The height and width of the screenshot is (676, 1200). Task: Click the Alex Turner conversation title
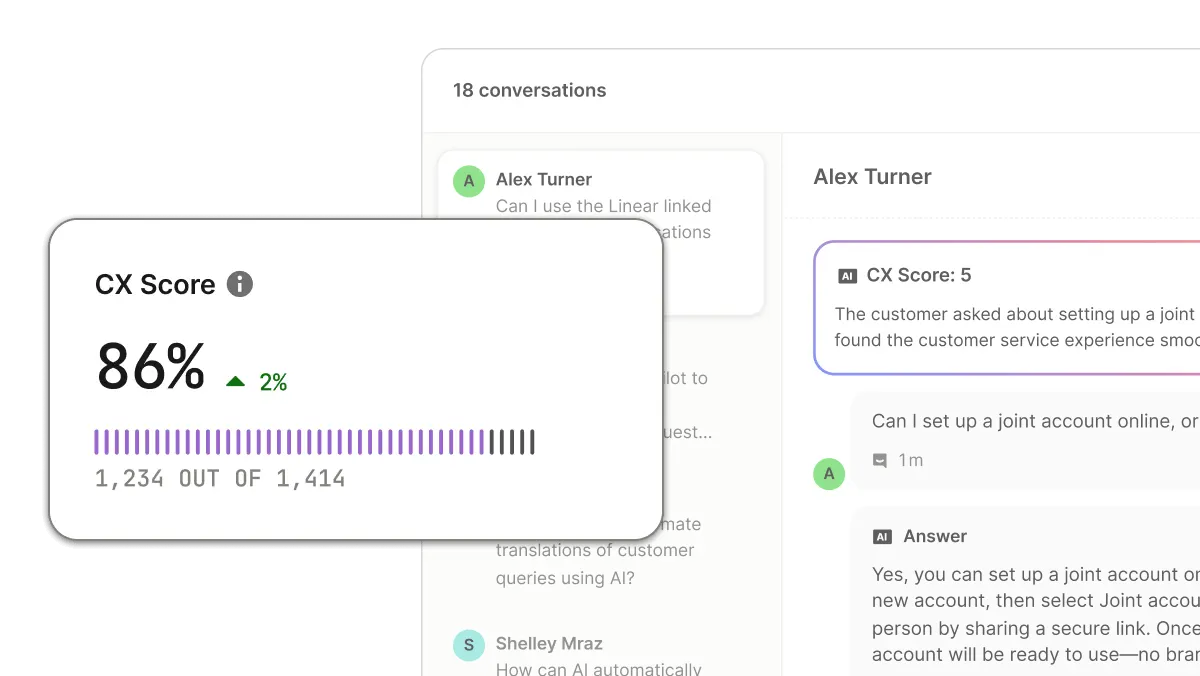click(872, 177)
